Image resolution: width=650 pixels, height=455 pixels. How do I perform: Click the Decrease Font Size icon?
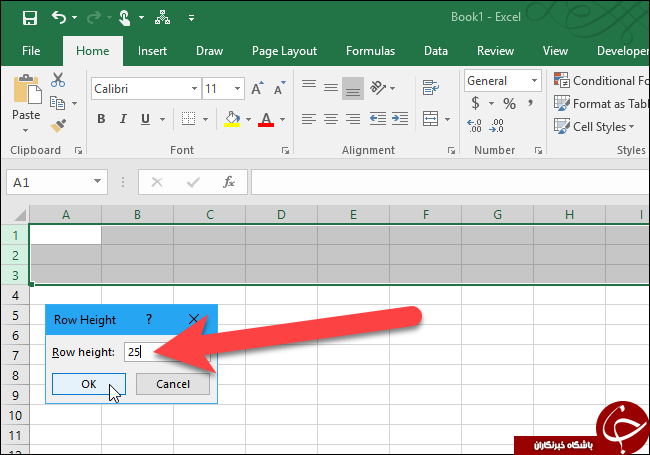[280, 88]
